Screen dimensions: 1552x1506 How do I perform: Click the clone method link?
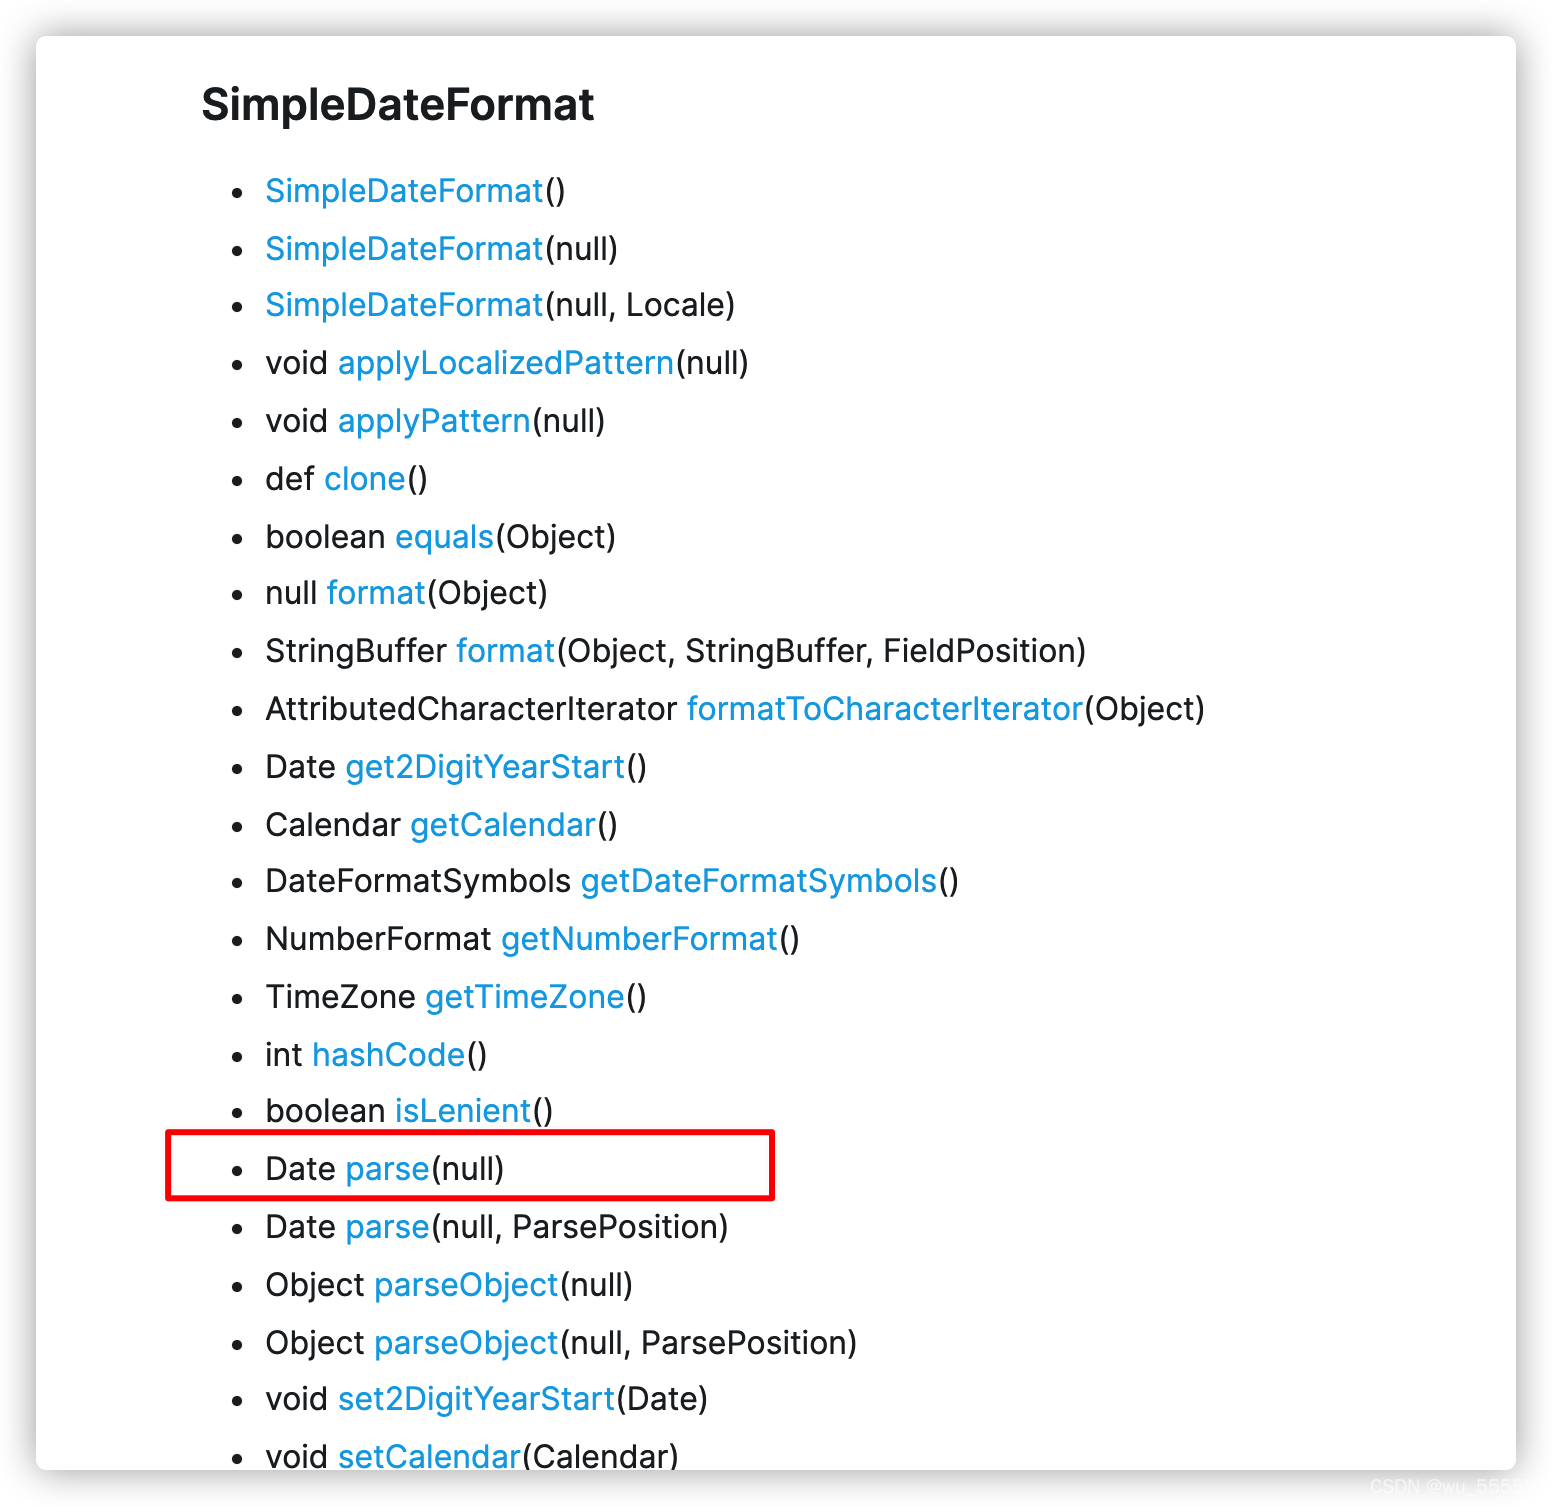(x=365, y=479)
